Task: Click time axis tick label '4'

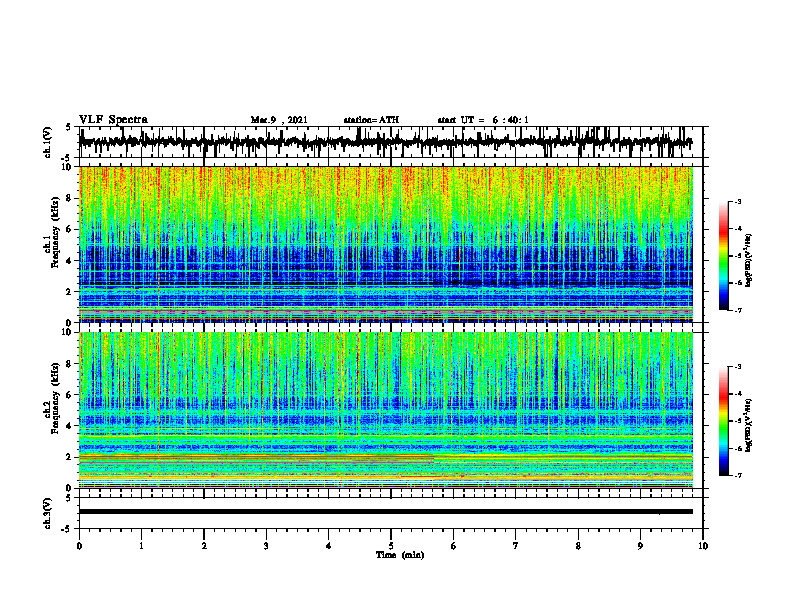Action: point(329,546)
